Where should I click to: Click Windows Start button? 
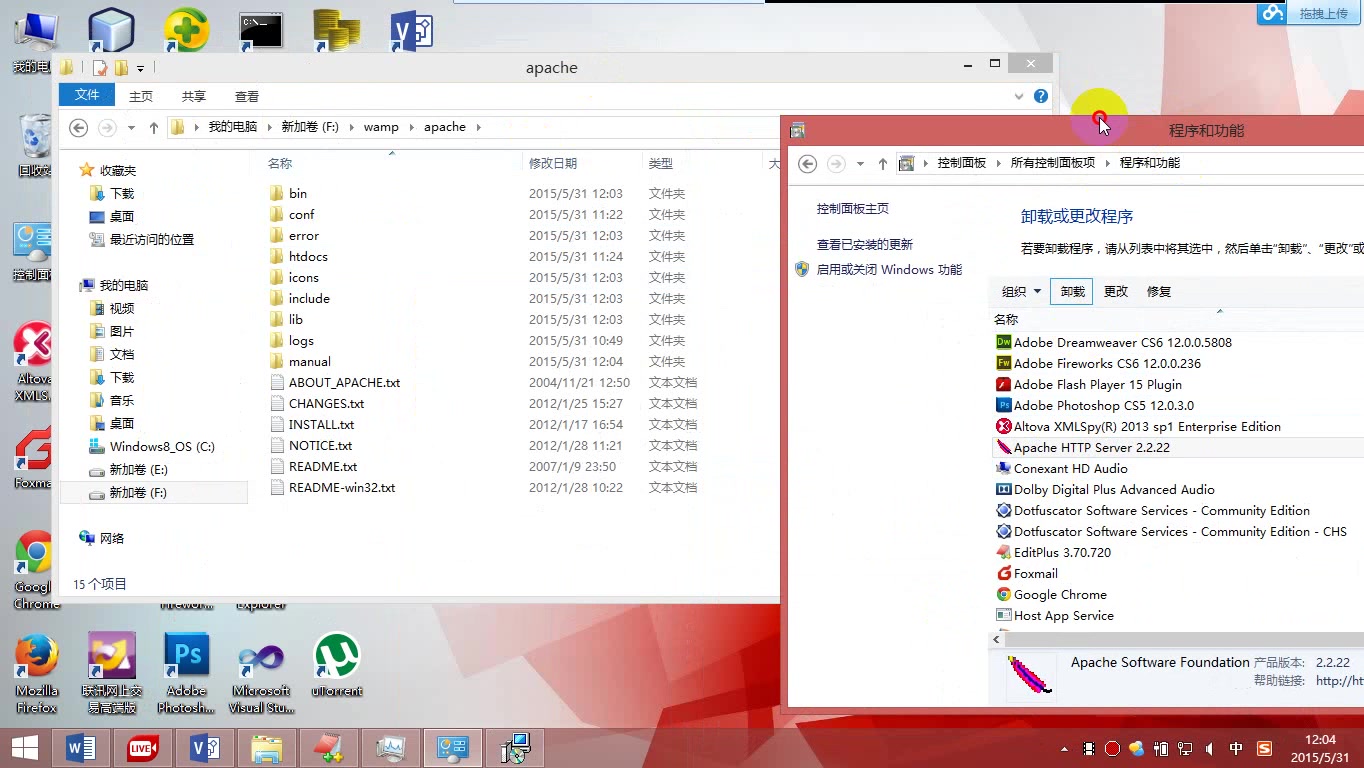(x=24, y=748)
